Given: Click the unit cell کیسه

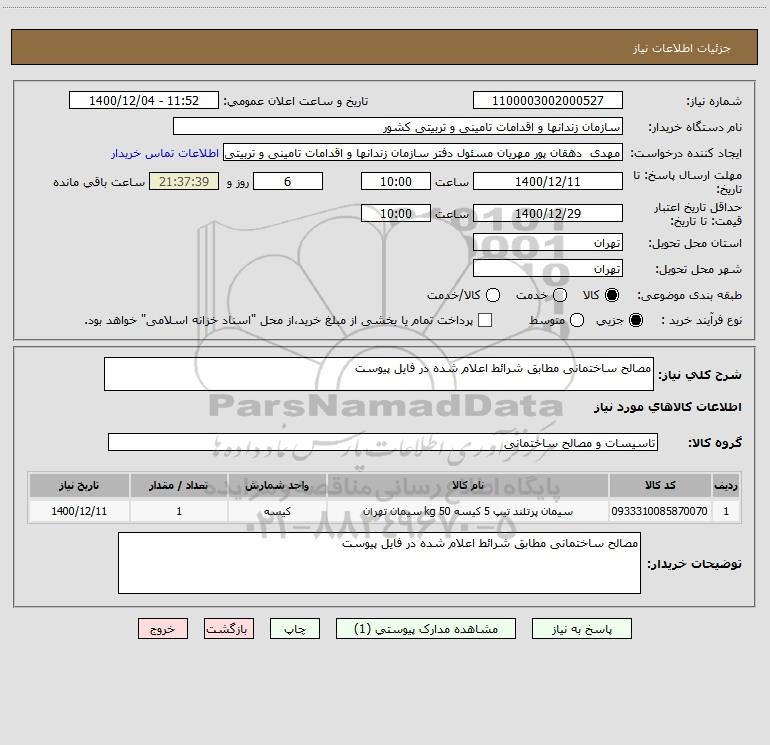Looking at the screenshot, I should coord(277,511).
